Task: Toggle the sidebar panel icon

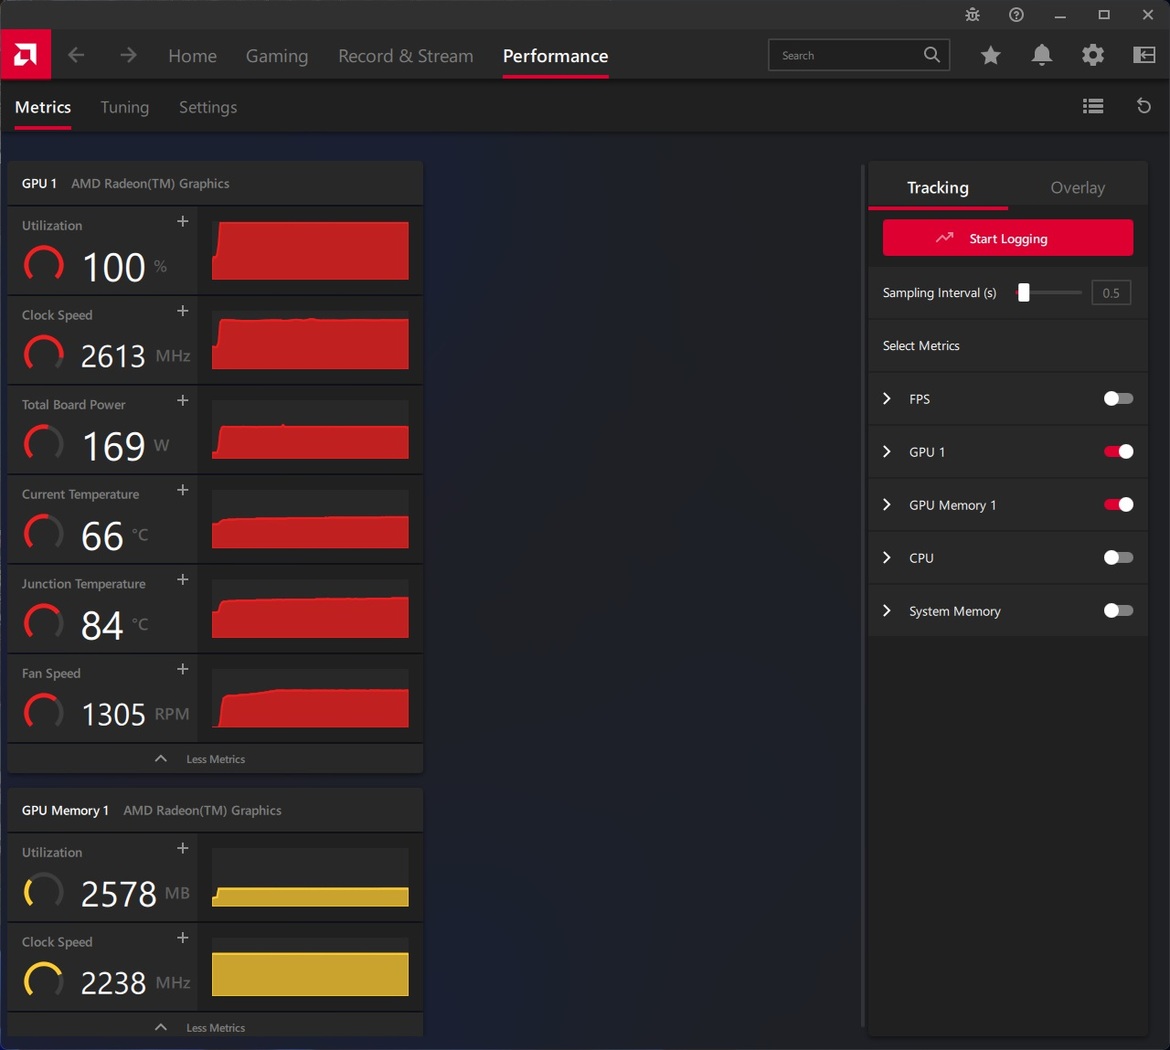Action: coord(1144,54)
